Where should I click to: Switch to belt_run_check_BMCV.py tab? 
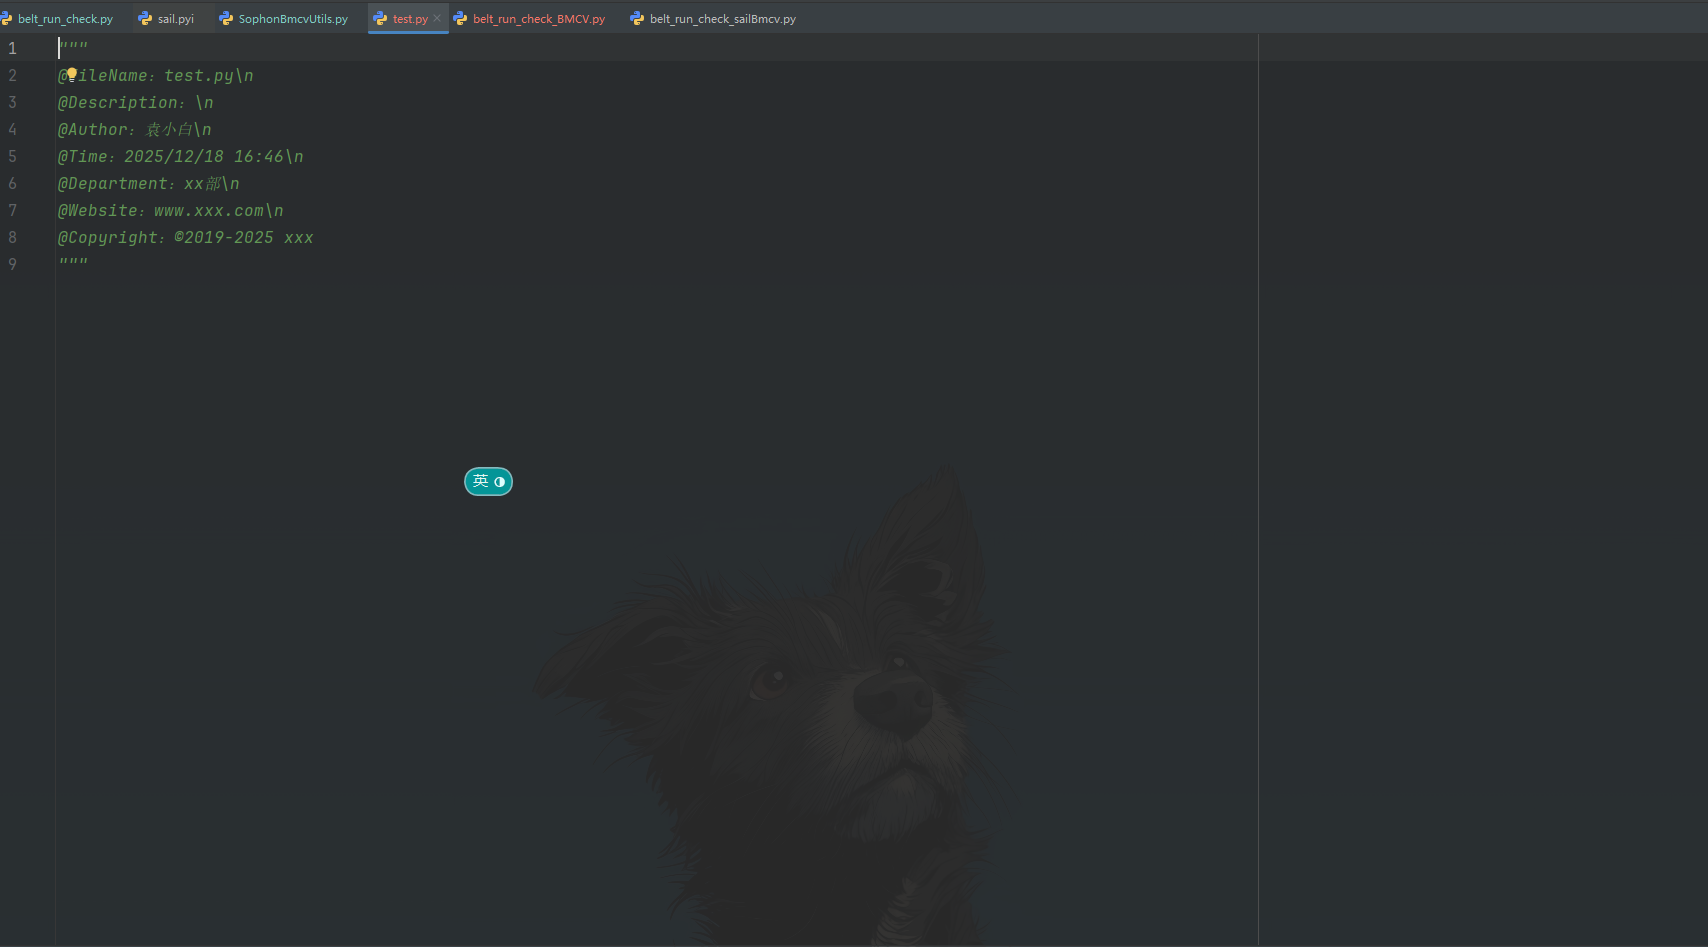pyautogui.click(x=531, y=19)
